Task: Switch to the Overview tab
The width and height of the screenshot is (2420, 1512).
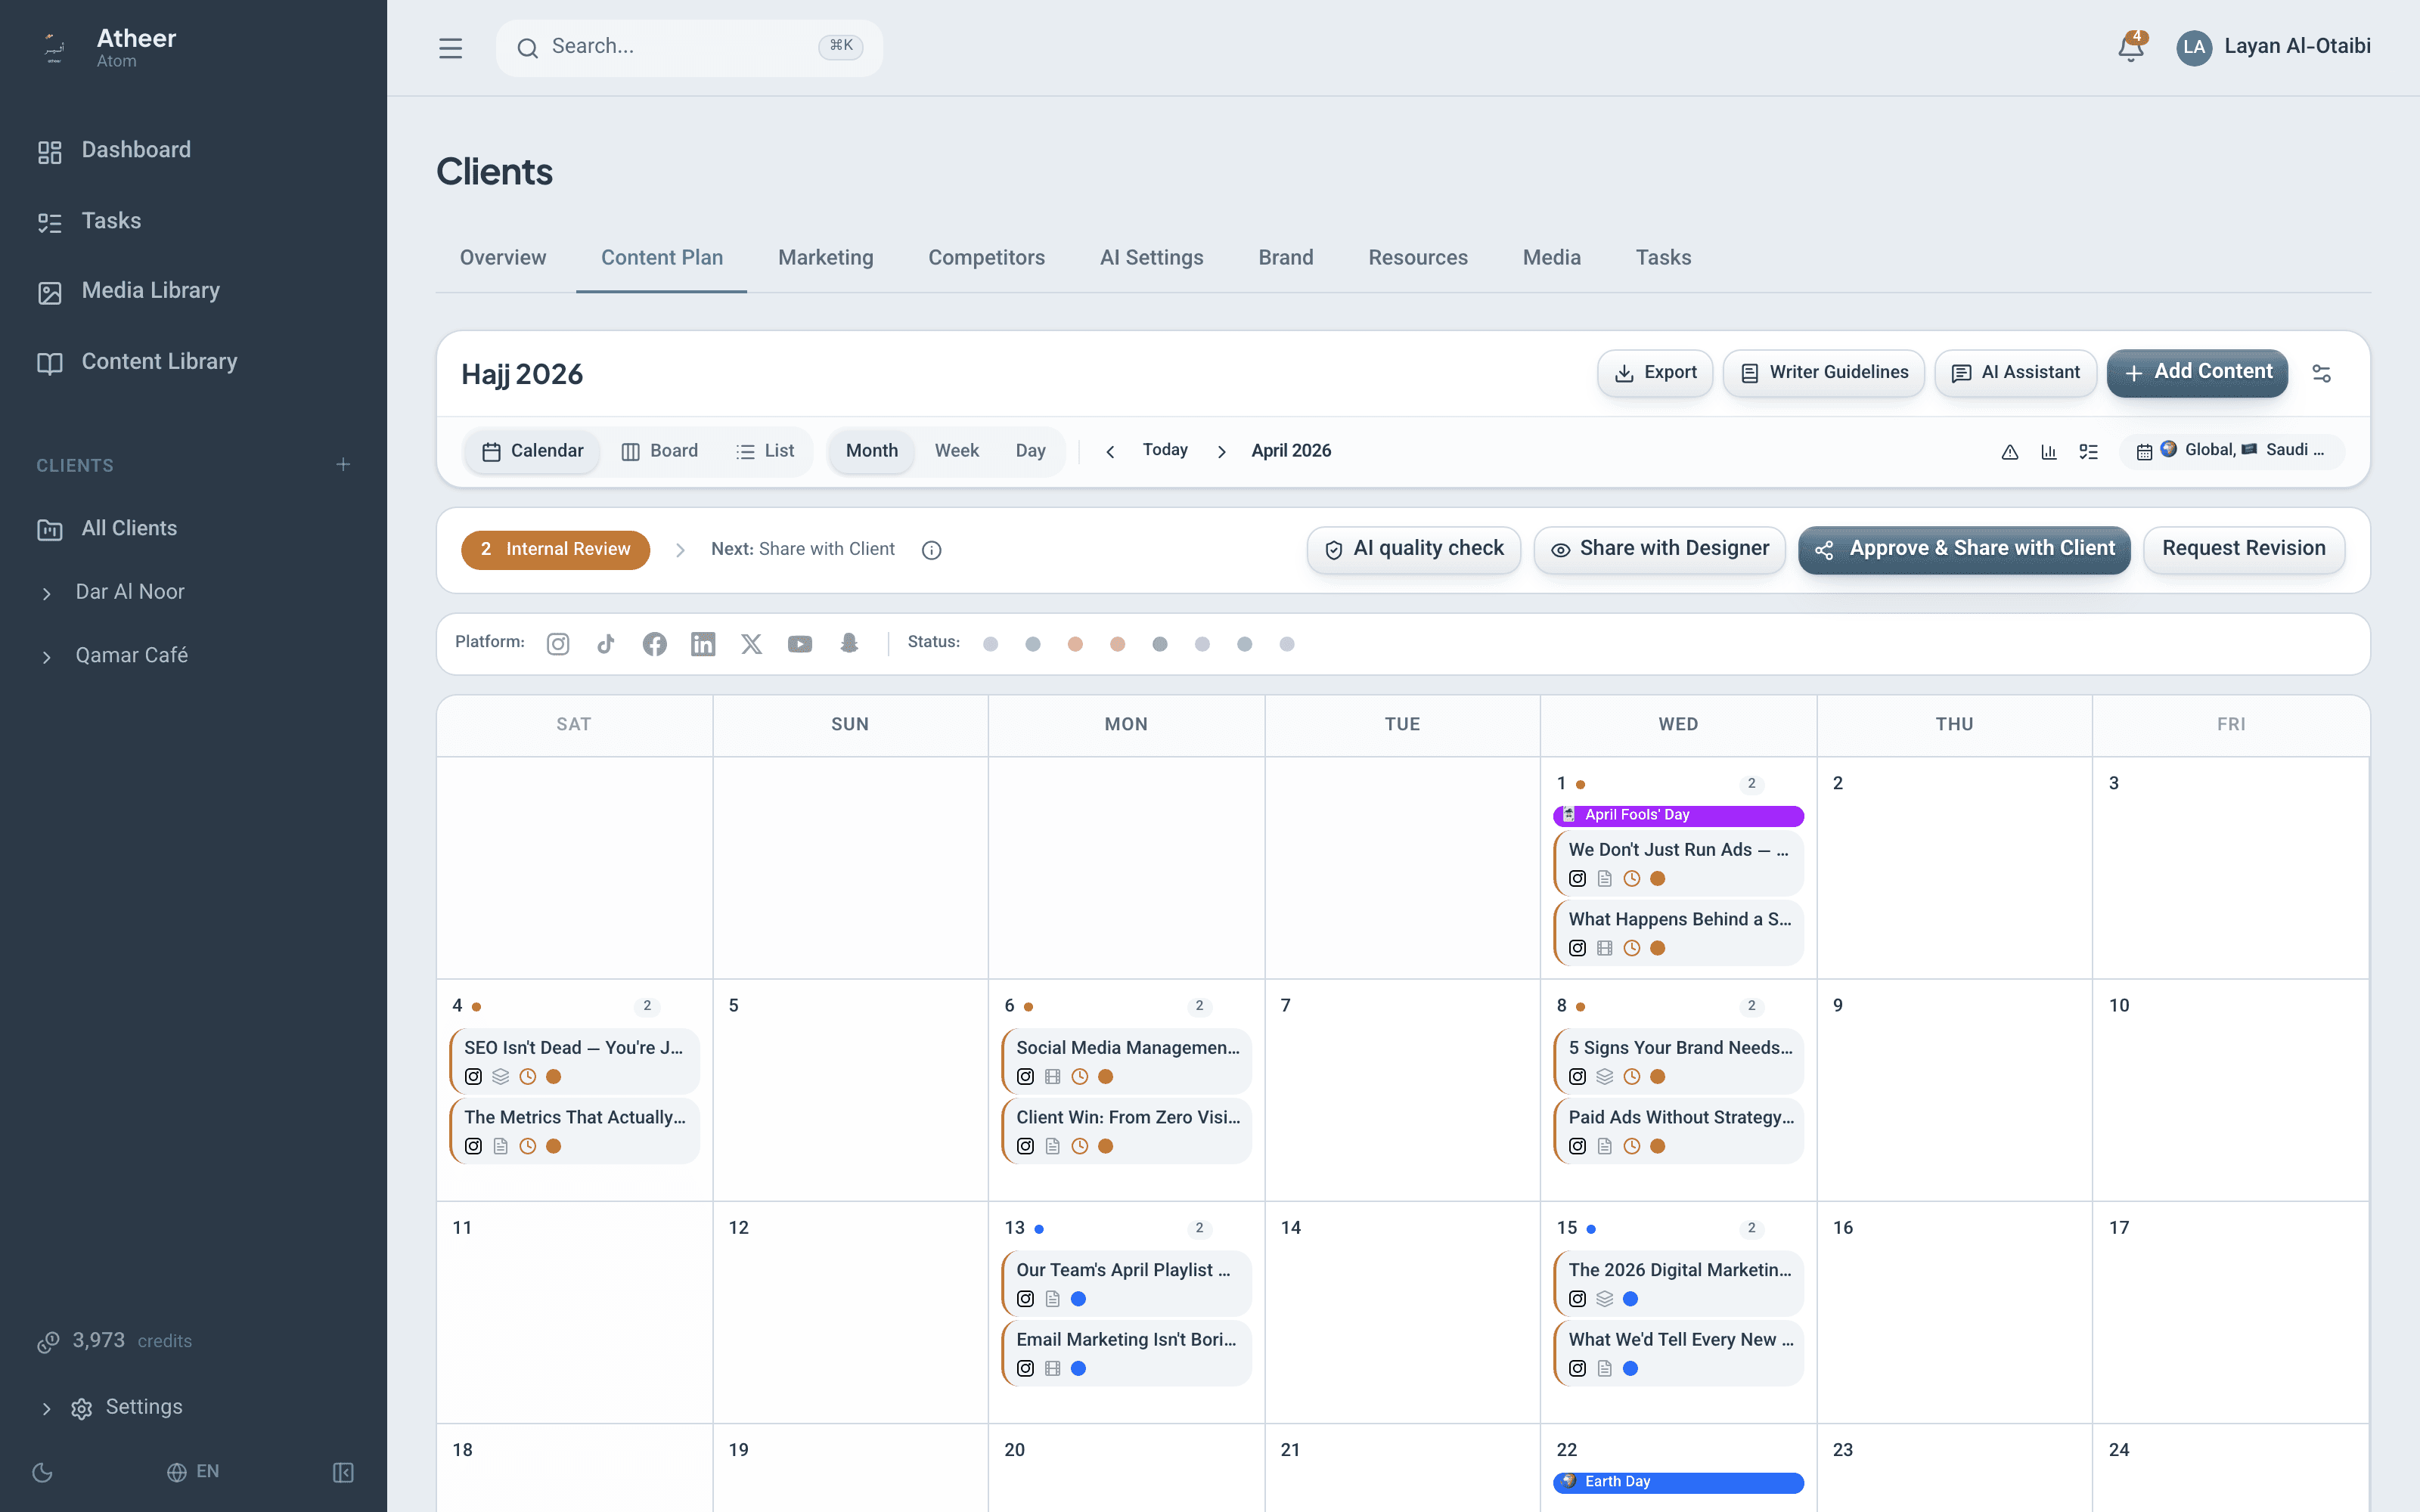Action: click(x=502, y=258)
